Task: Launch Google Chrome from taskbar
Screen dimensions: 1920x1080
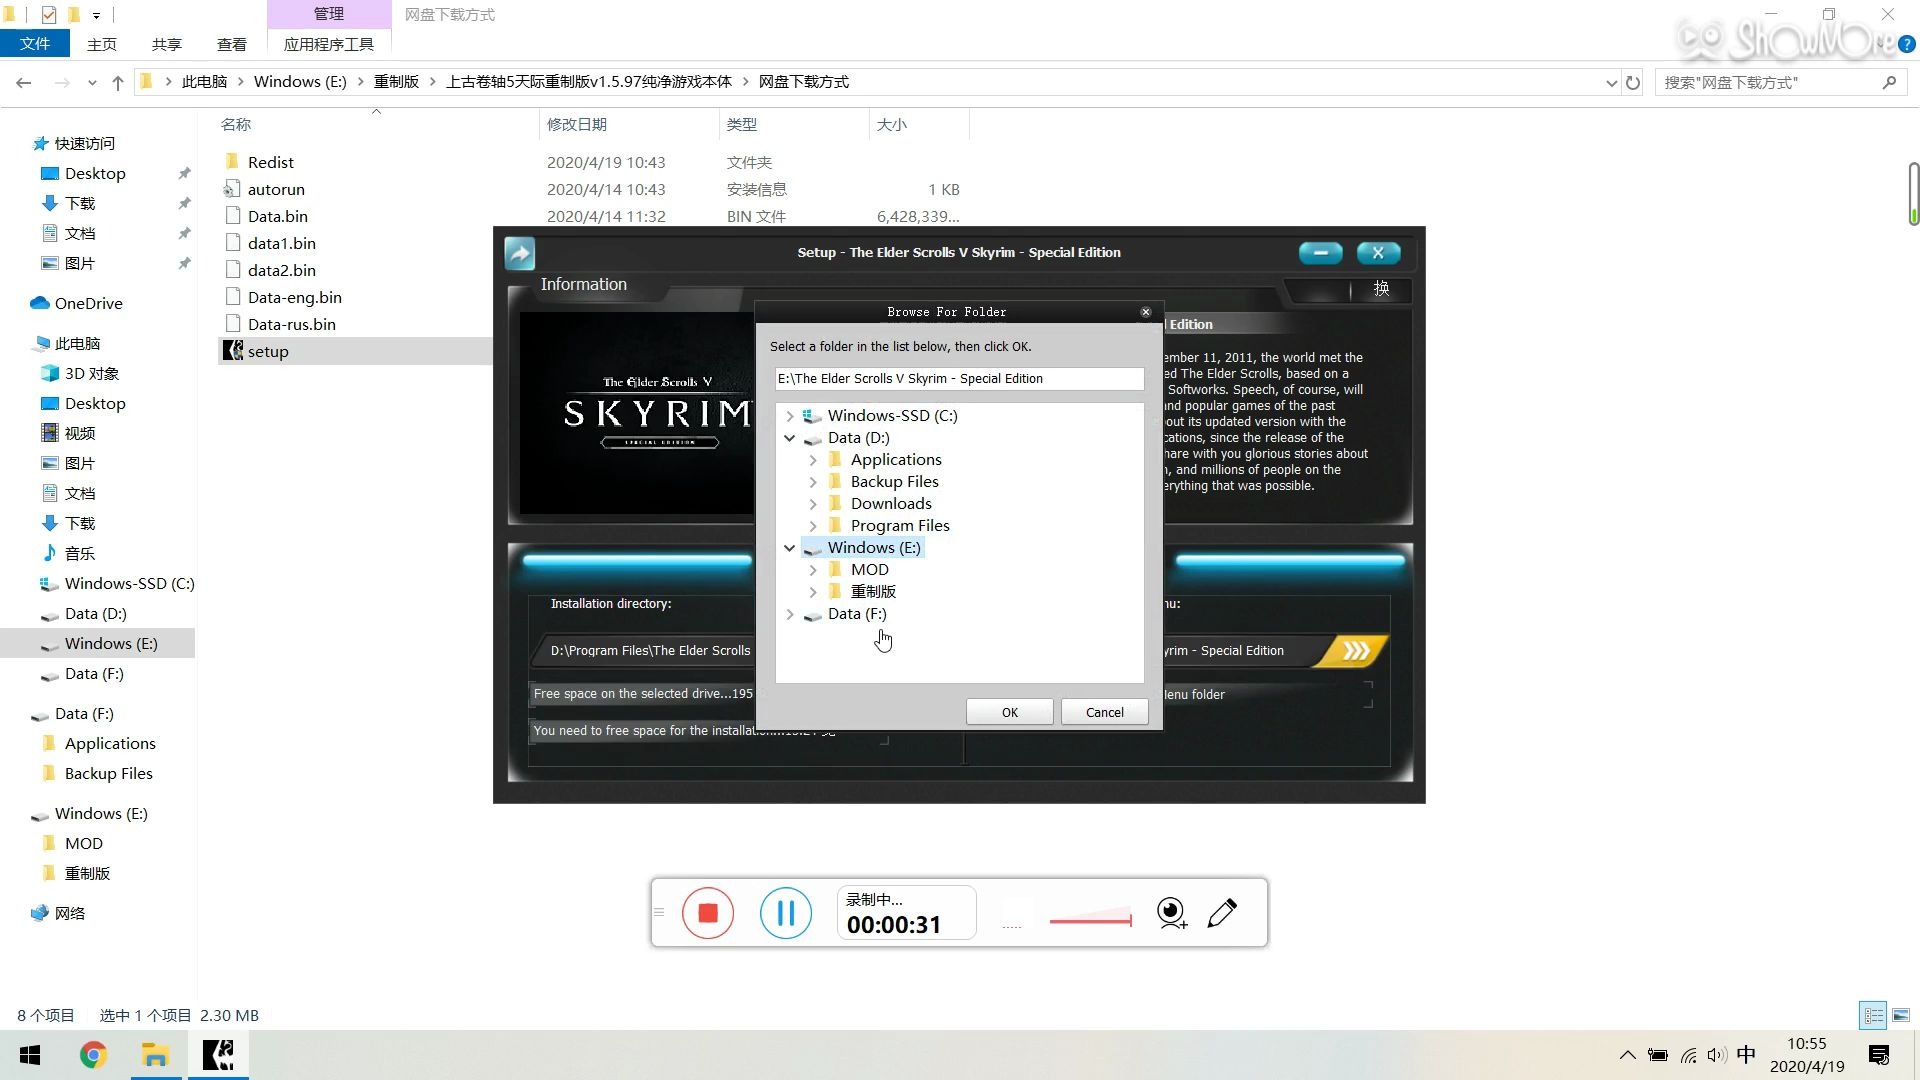Action: click(93, 1055)
